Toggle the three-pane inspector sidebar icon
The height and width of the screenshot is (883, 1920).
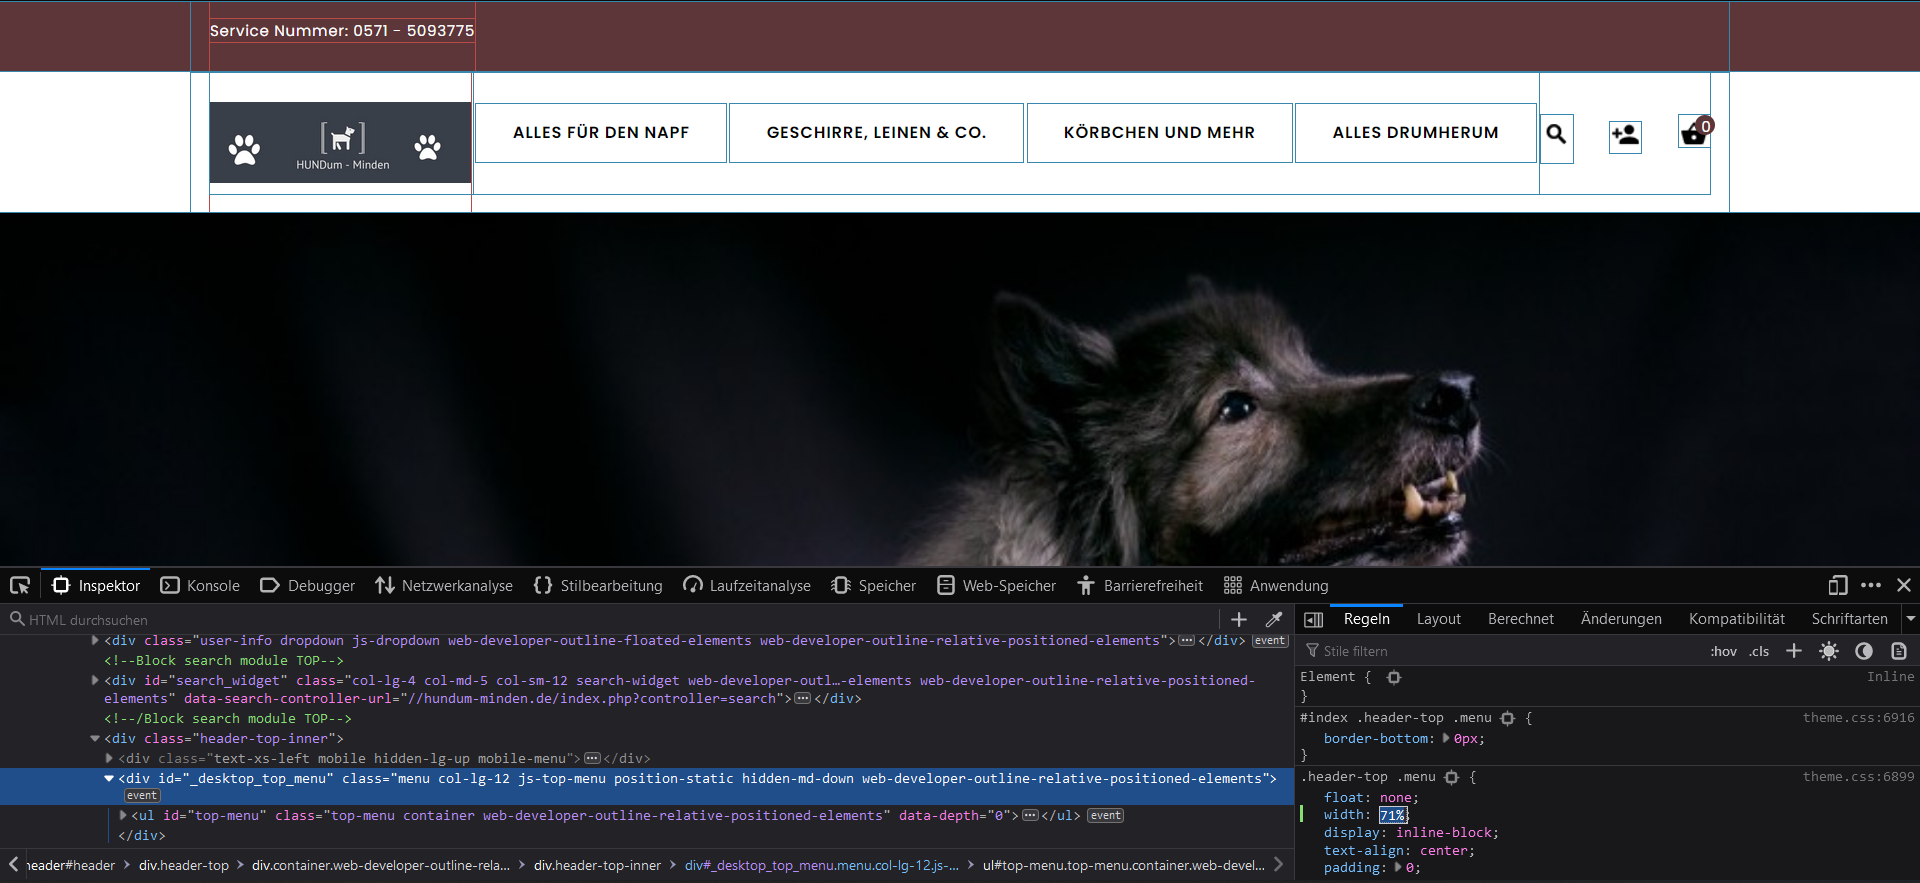[1314, 619]
